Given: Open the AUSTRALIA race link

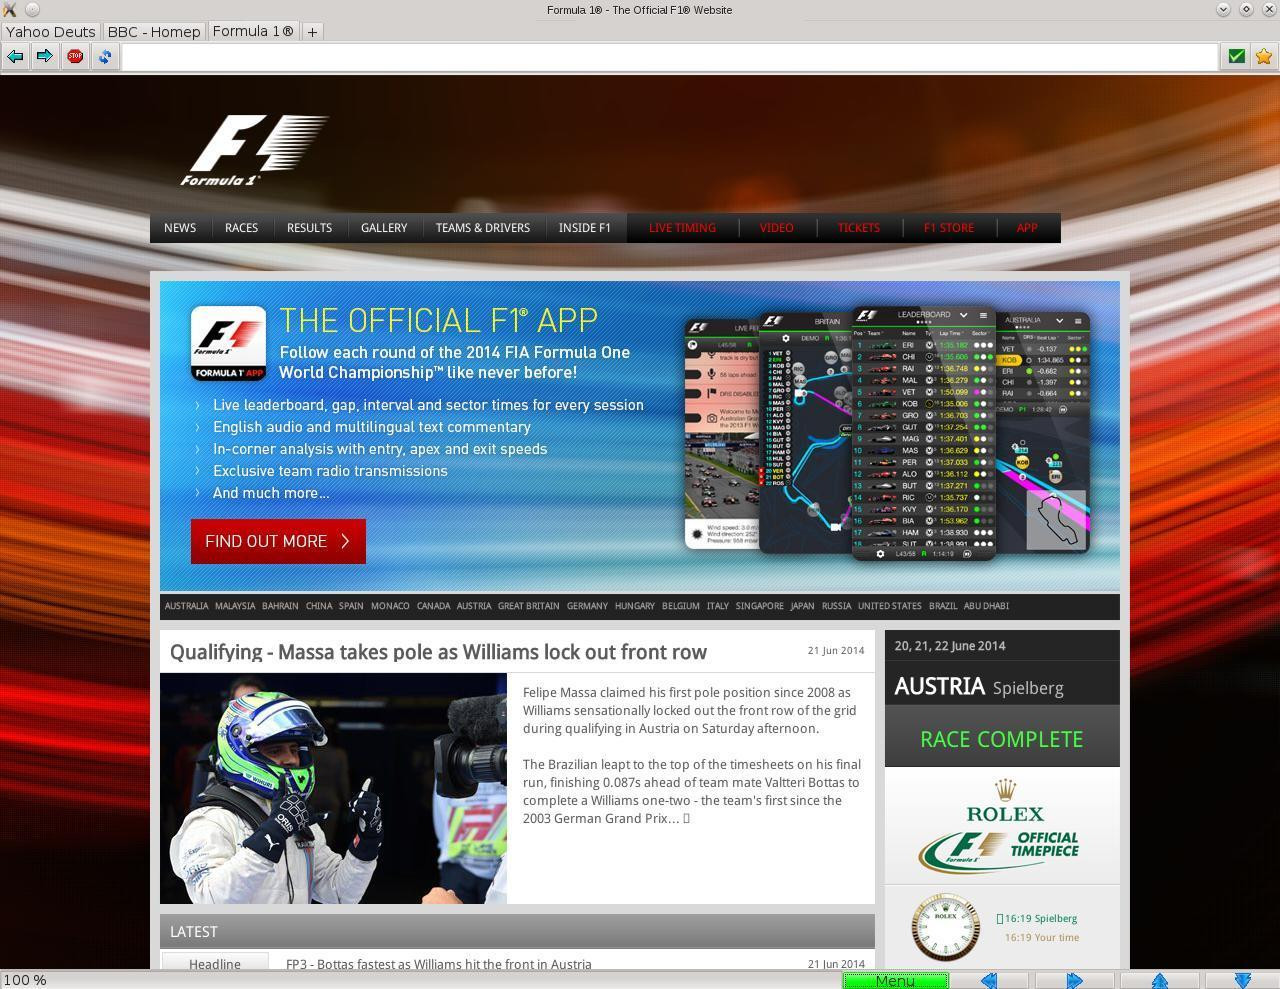Looking at the screenshot, I should (x=186, y=606).
